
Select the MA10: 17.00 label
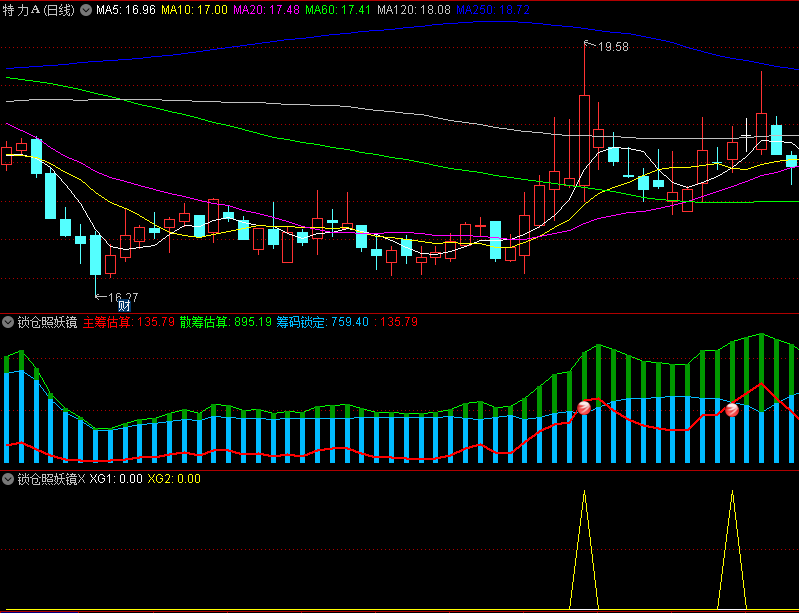click(194, 10)
